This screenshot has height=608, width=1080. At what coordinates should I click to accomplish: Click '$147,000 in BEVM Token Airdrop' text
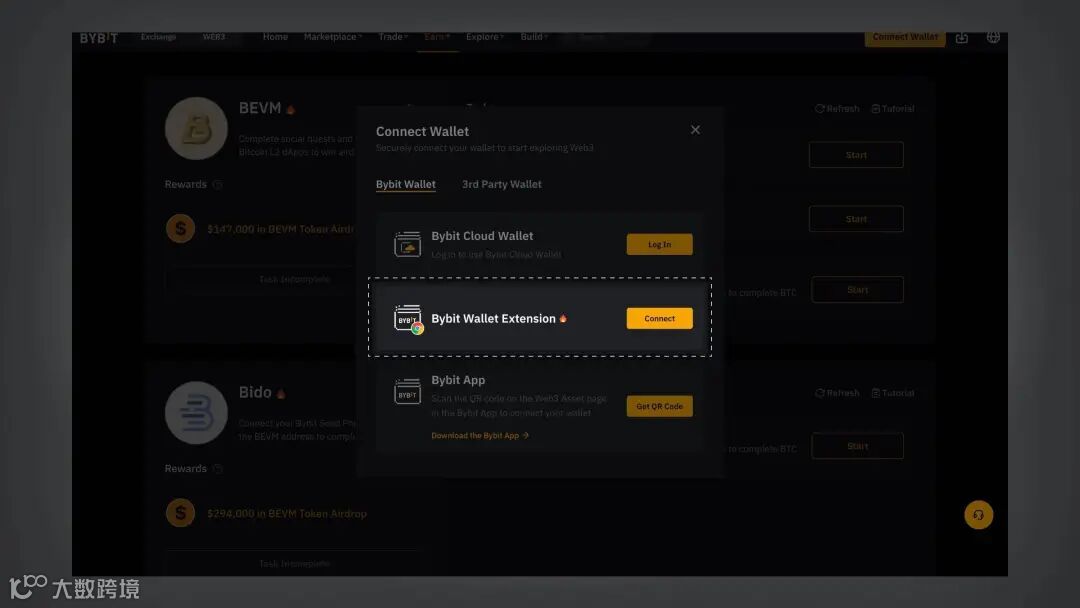[281, 229]
